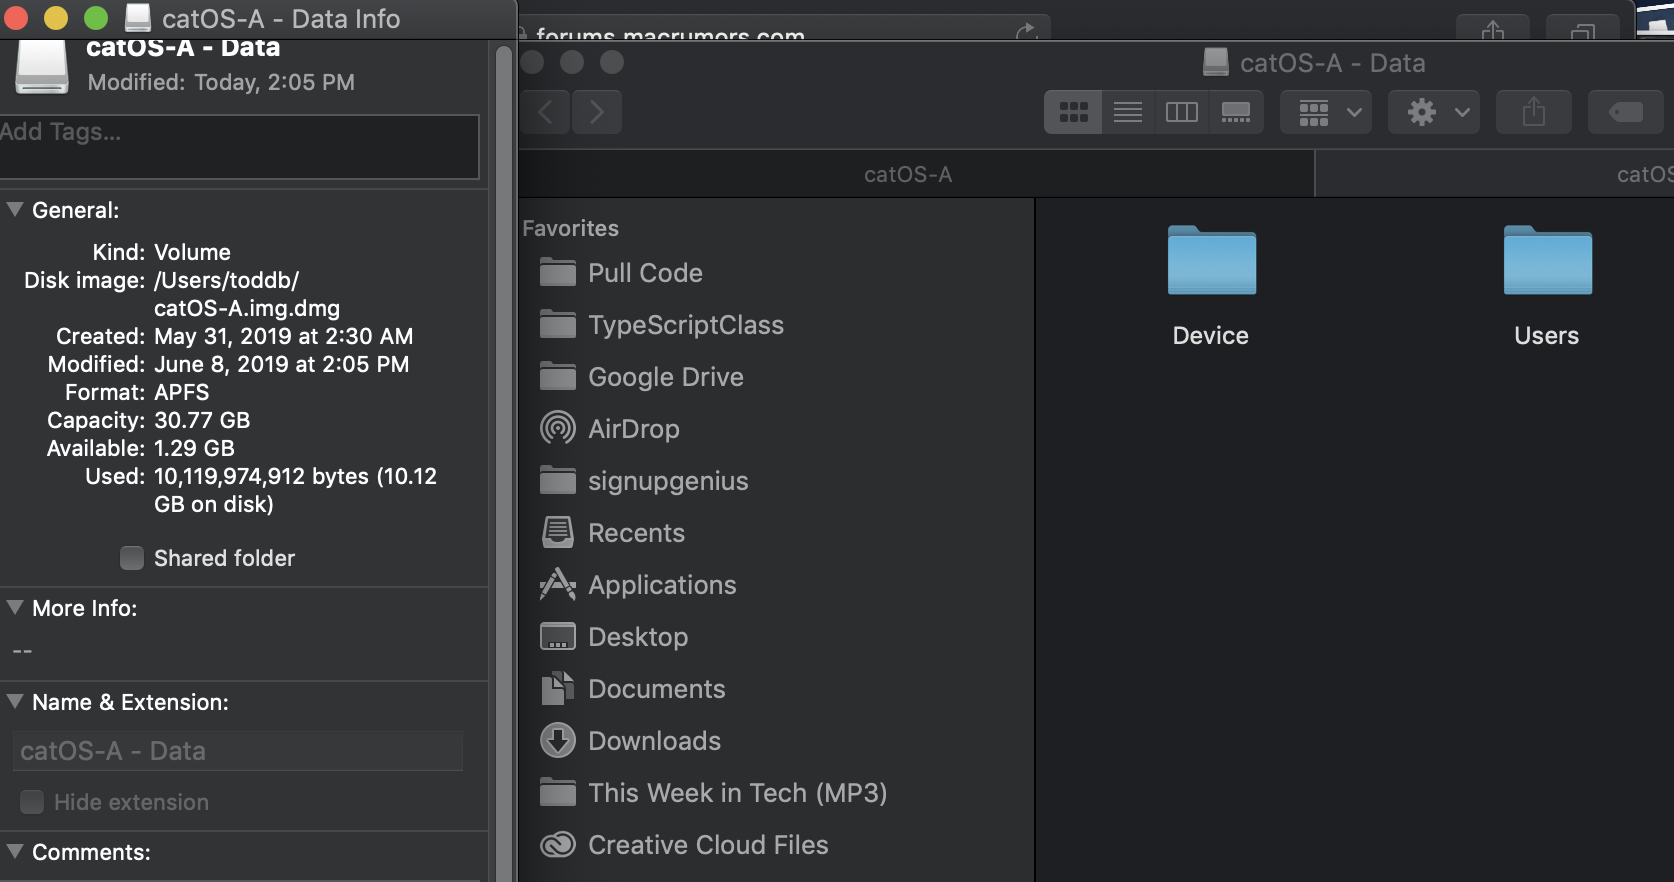Click the disk image path /Users/toddb/
Viewport: 1674px width, 882px height.
coord(226,280)
